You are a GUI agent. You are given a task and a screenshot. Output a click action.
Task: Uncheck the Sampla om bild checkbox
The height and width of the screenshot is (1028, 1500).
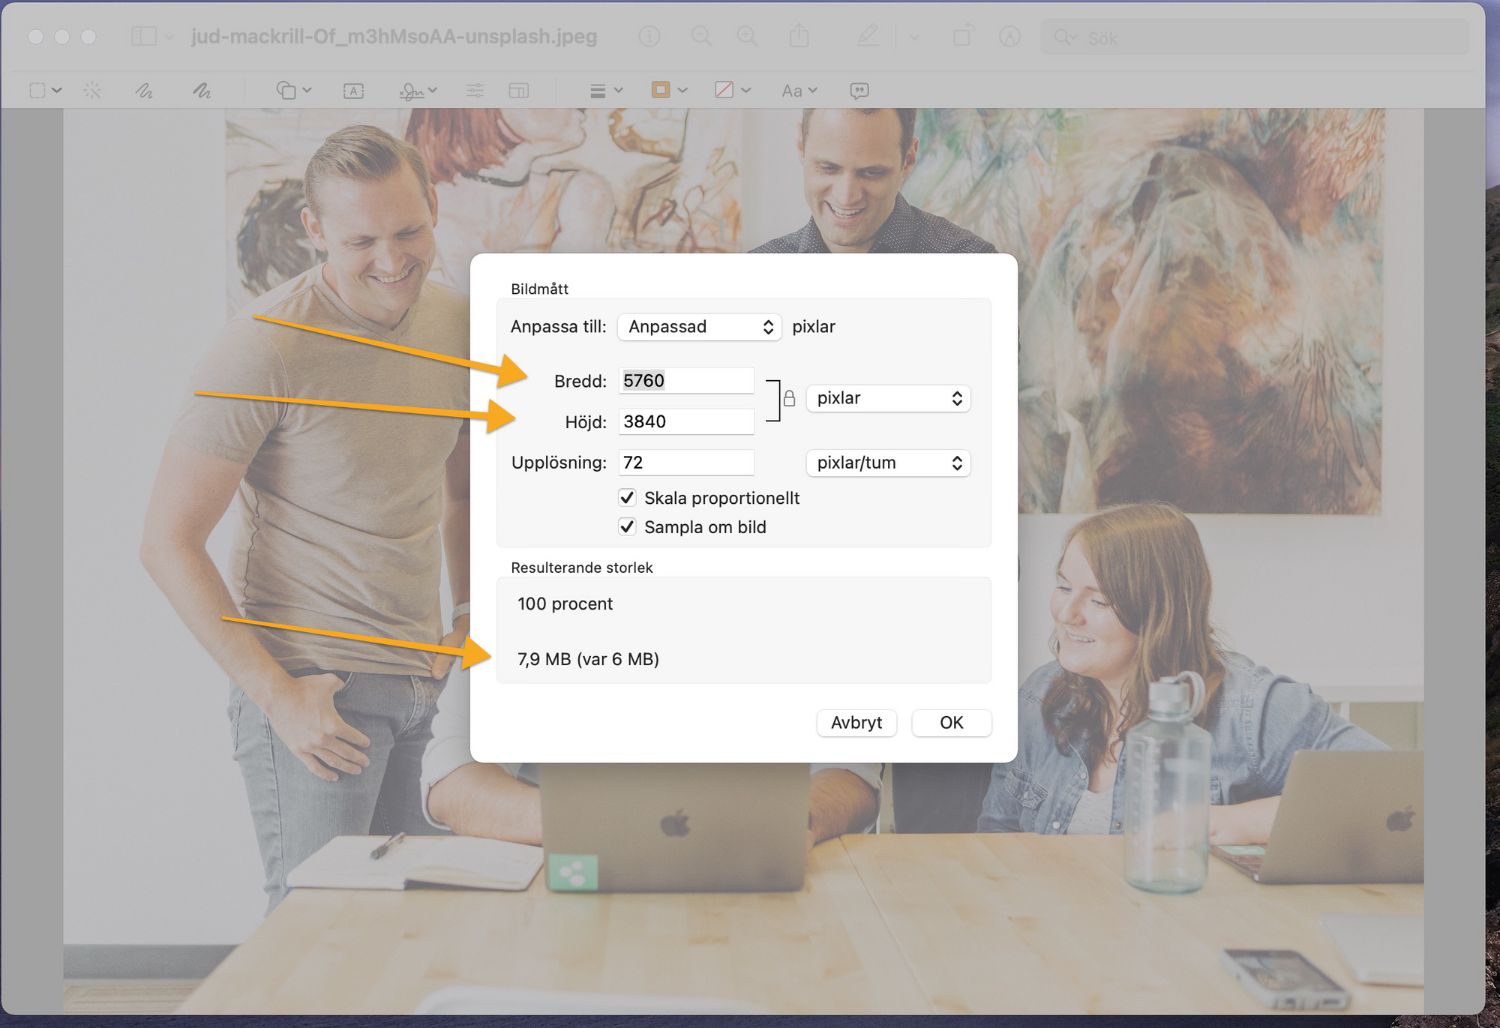627,527
